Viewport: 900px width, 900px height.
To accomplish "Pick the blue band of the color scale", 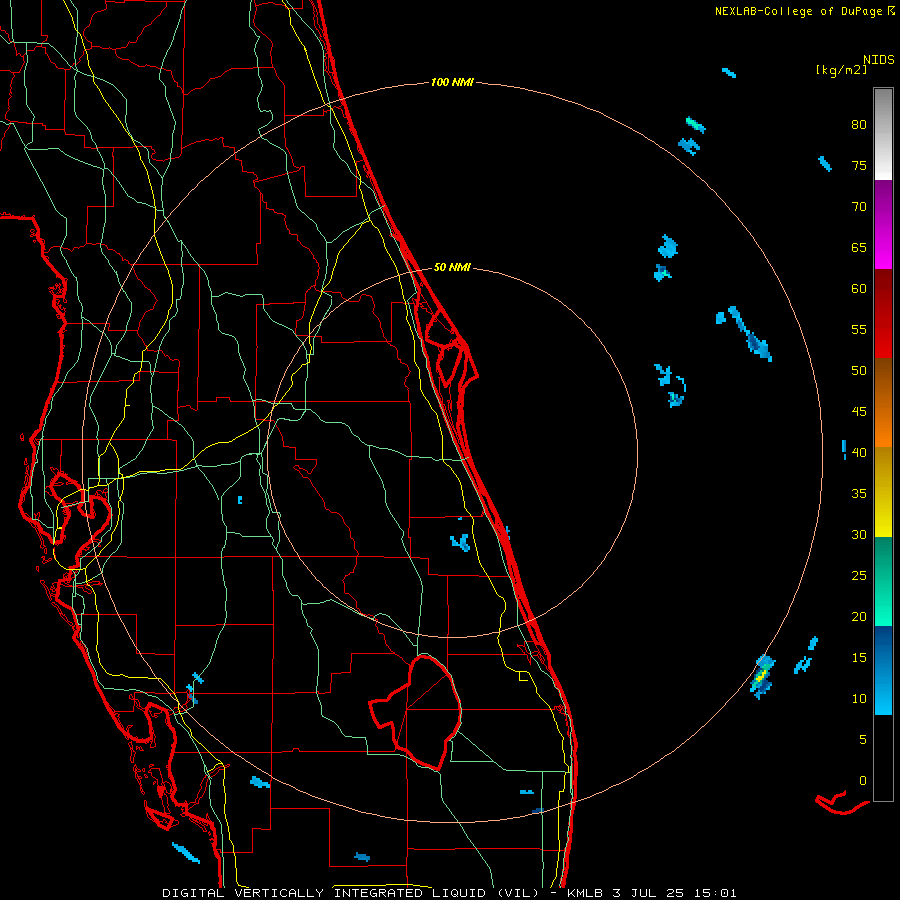I will point(883,670).
